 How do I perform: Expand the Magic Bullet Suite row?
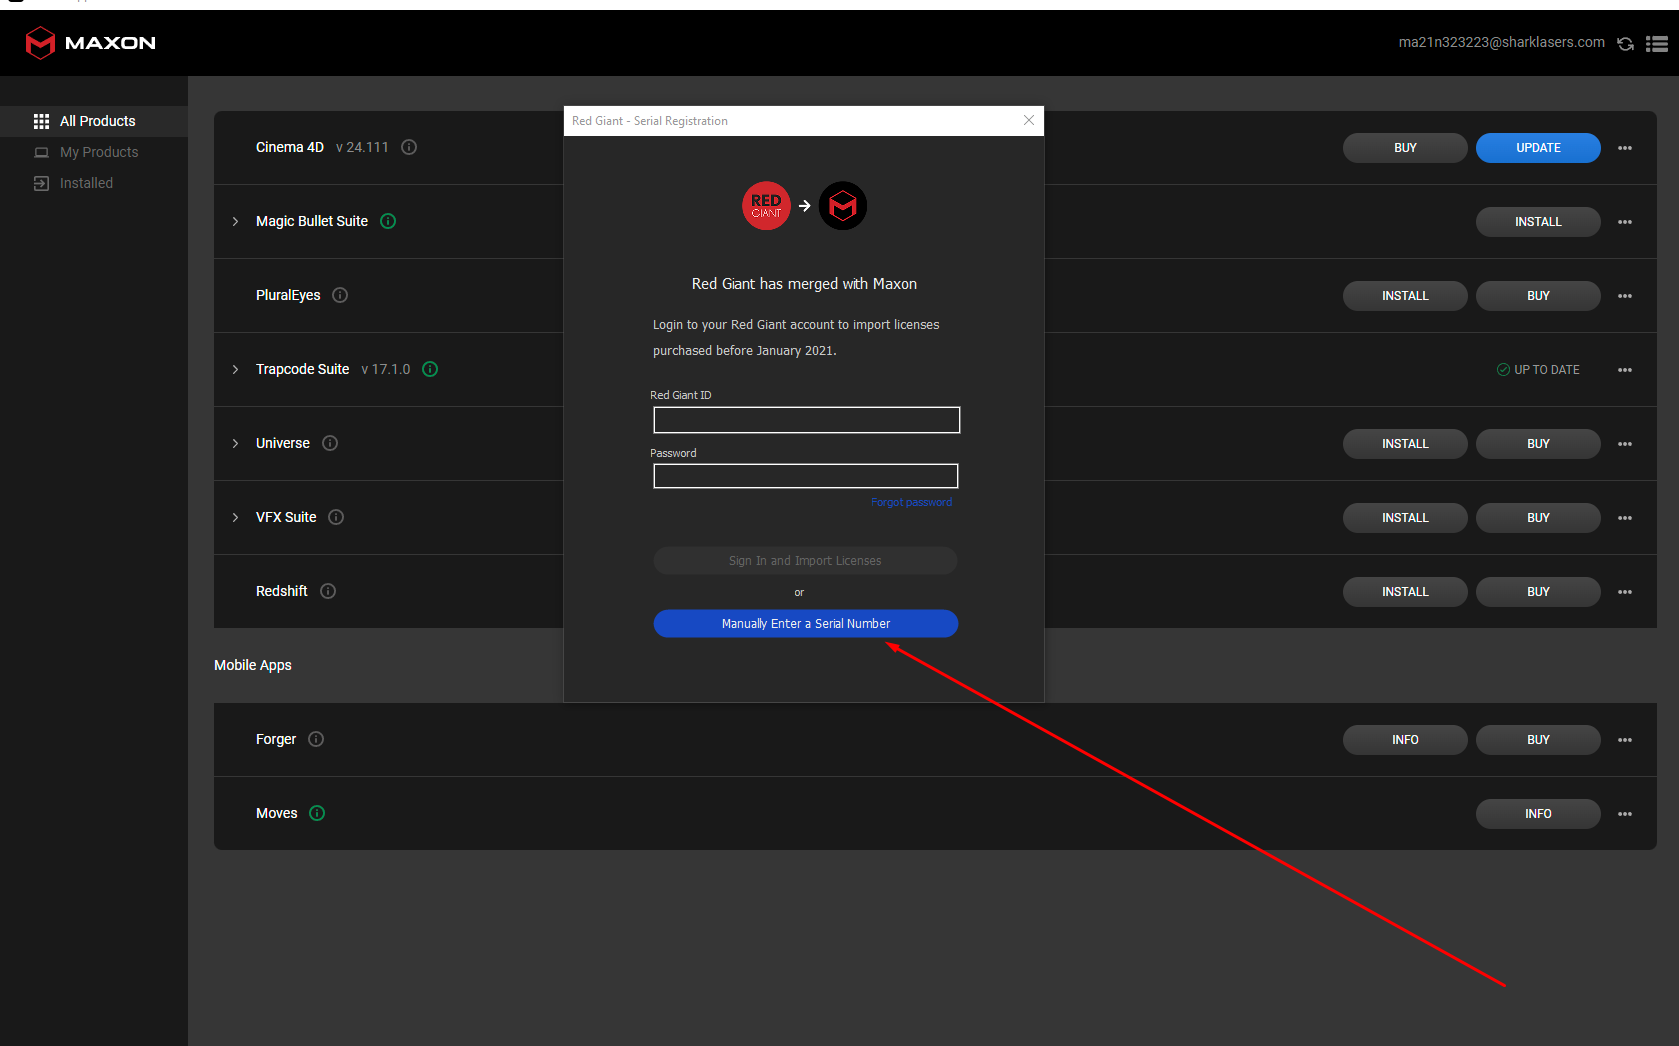[235, 221]
